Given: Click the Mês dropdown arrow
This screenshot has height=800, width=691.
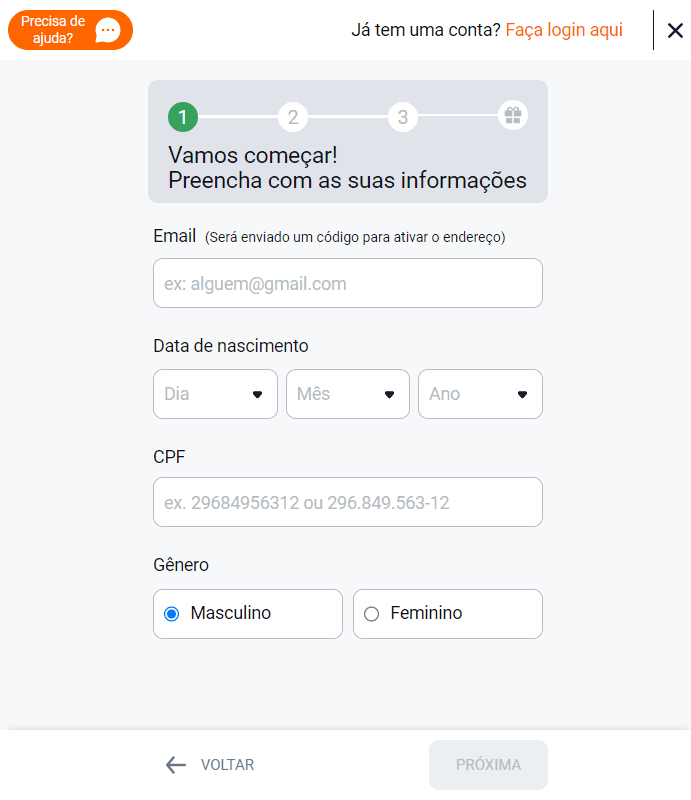Looking at the screenshot, I should (389, 394).
